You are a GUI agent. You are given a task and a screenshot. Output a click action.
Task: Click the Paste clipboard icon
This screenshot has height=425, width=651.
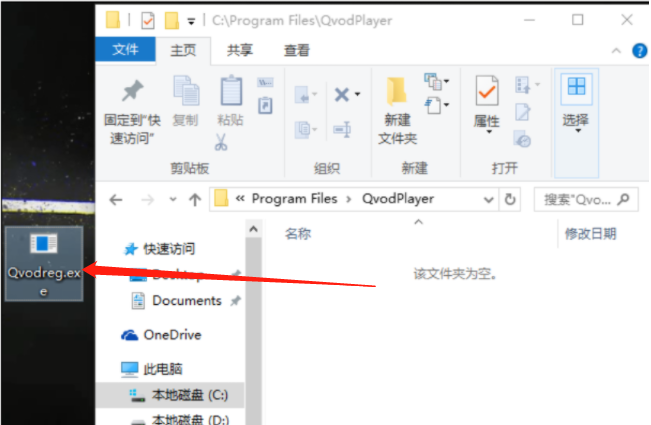tap(231, 90)
